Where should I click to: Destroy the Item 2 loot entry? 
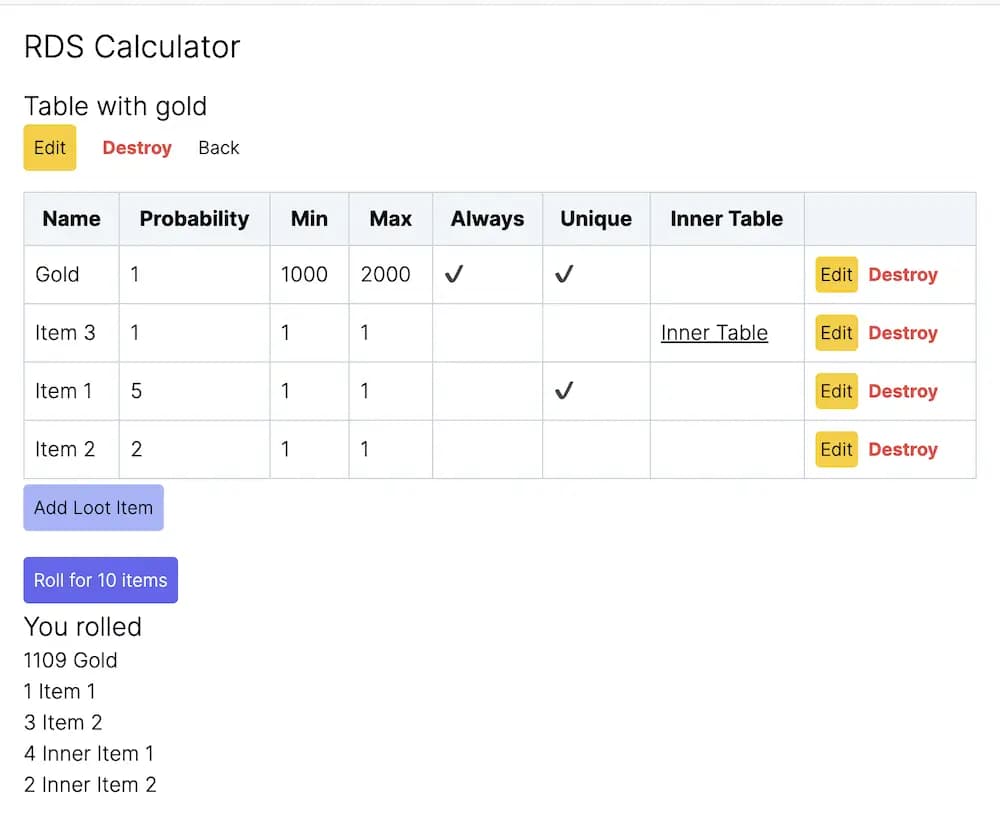point(903,449)
